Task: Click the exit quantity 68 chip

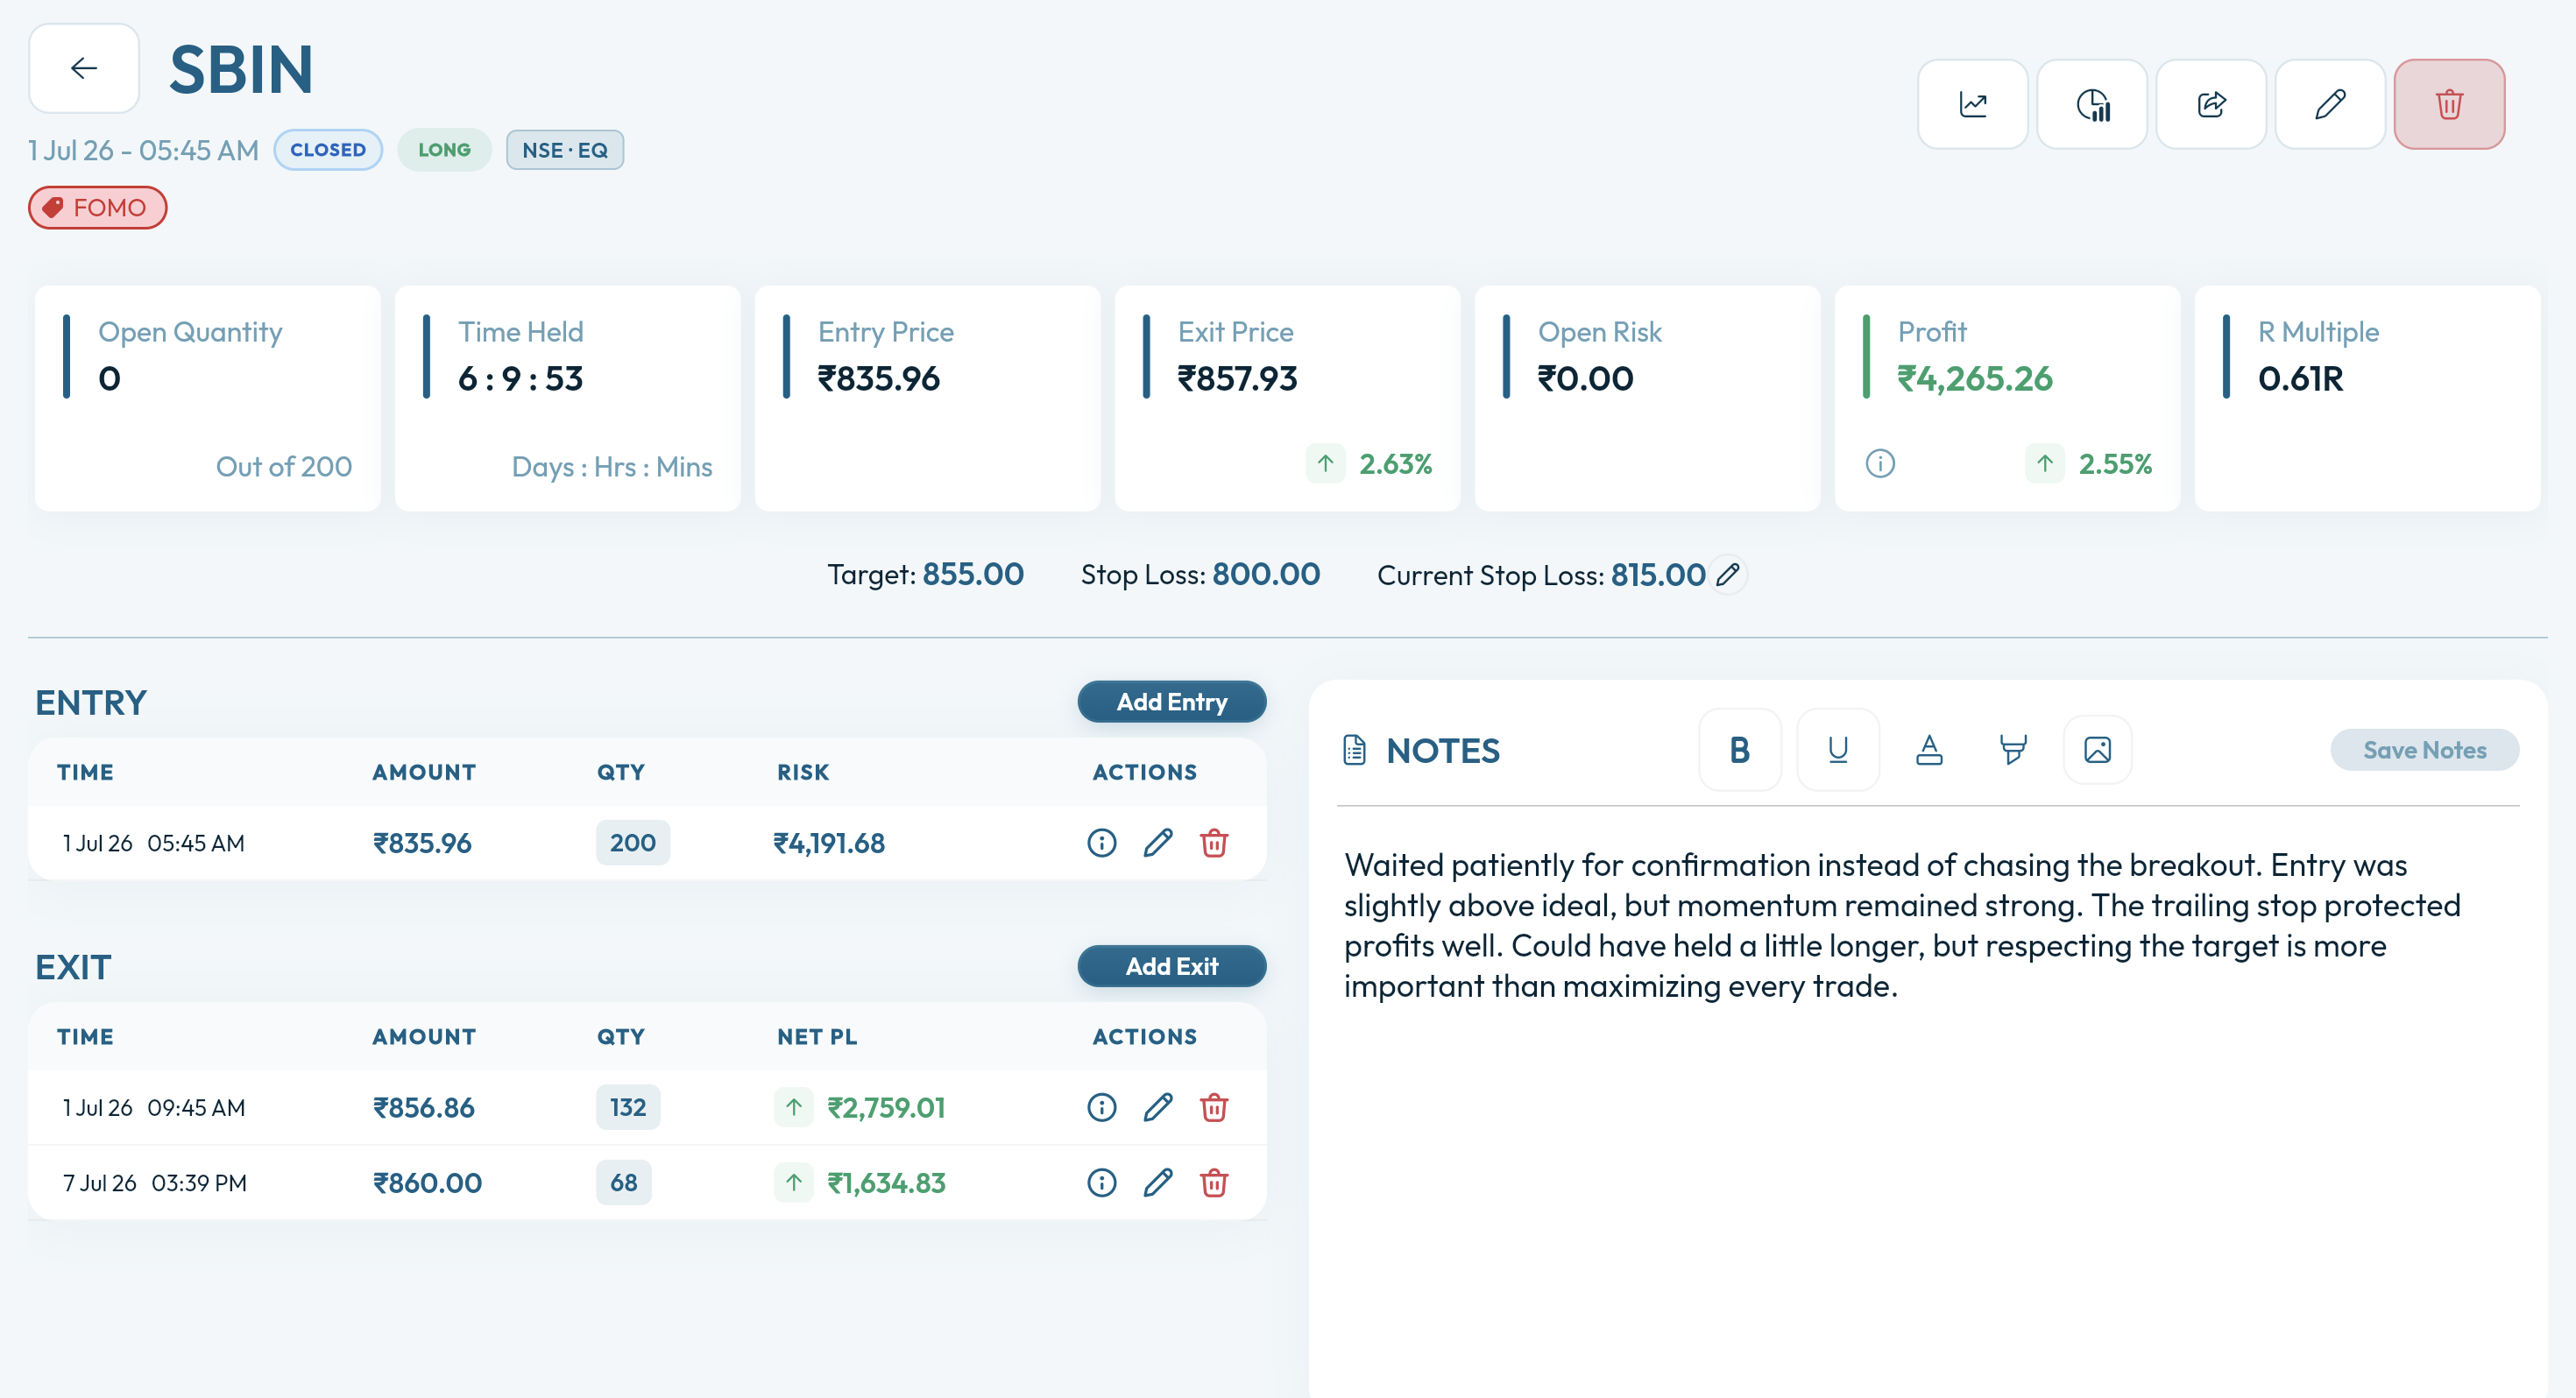Action: (x=623, y=1183)
